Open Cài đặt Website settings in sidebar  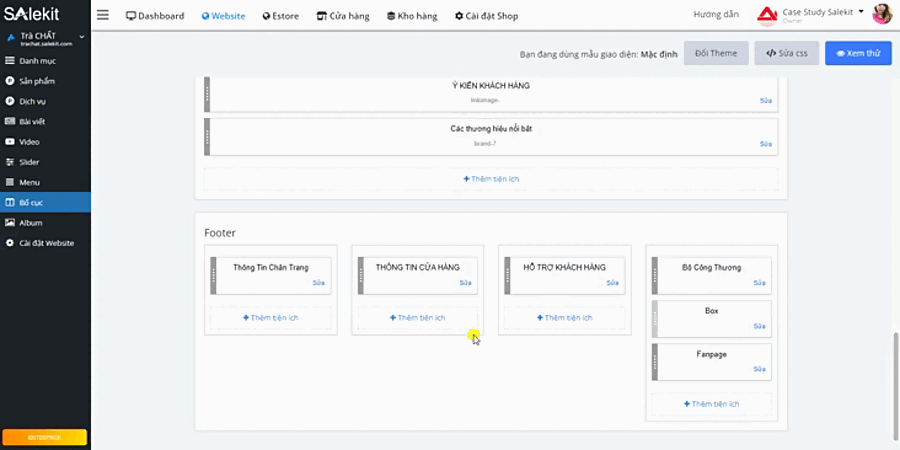45,243
